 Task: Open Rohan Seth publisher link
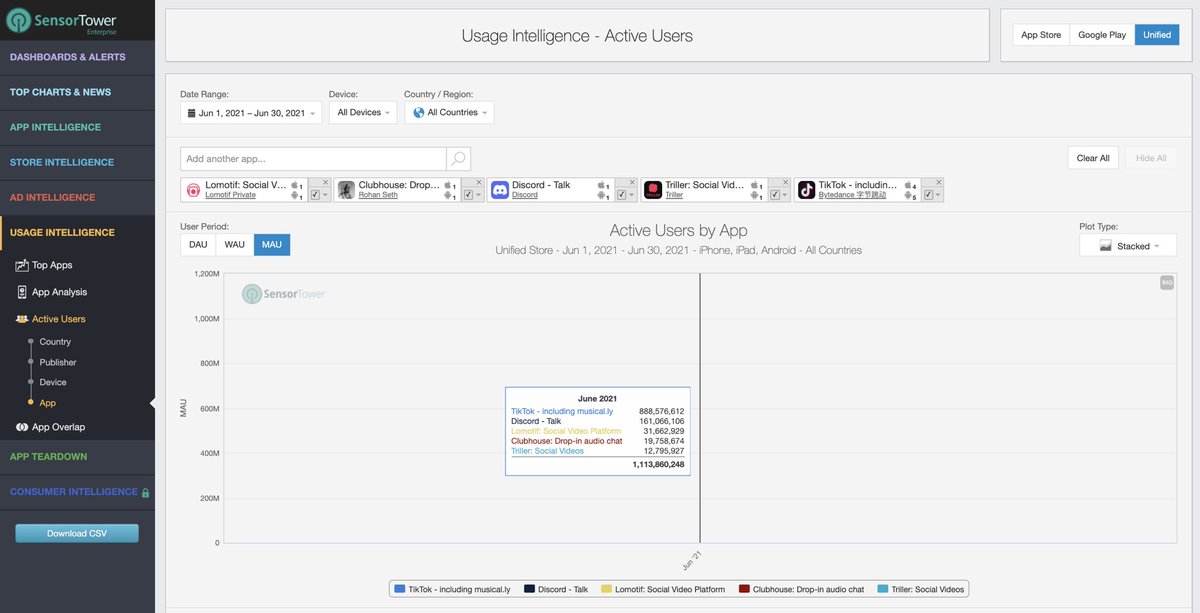(378, 195)
